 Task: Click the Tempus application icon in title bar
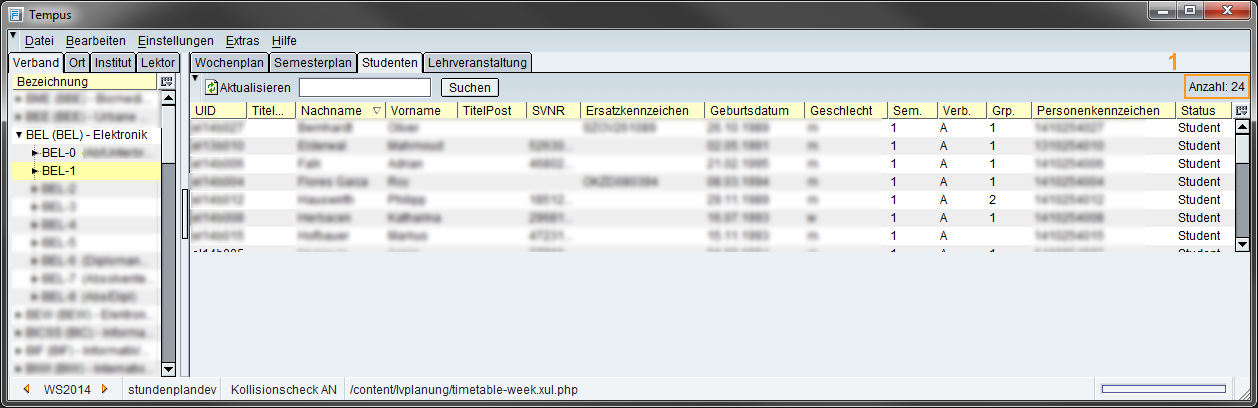point(15,14)
